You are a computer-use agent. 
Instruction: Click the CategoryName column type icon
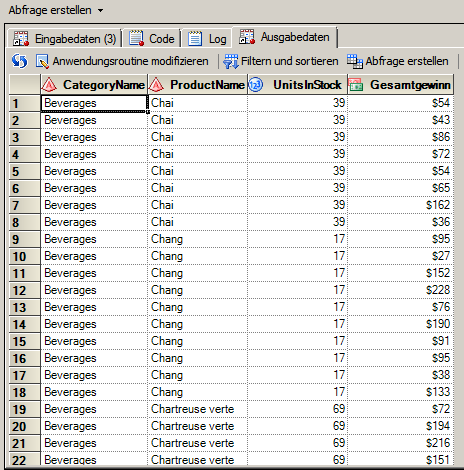(x=49, y=85)
